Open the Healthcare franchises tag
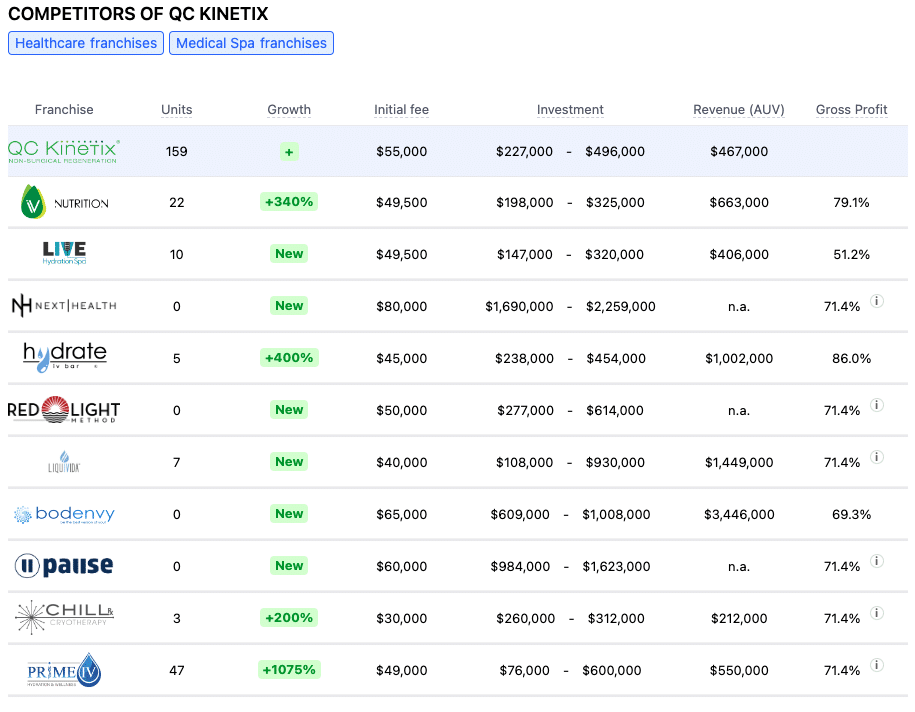 [x=86, y=43]
